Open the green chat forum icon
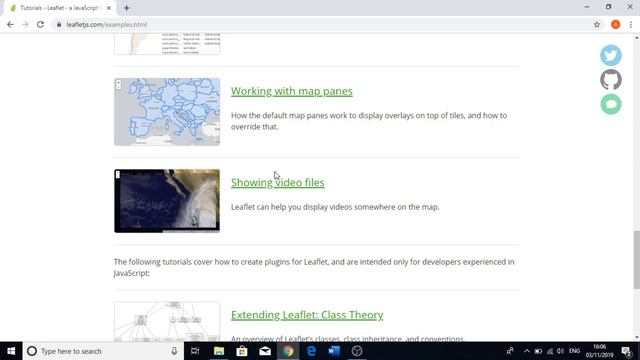Screen dimensions: 640x360 [611, 104]
